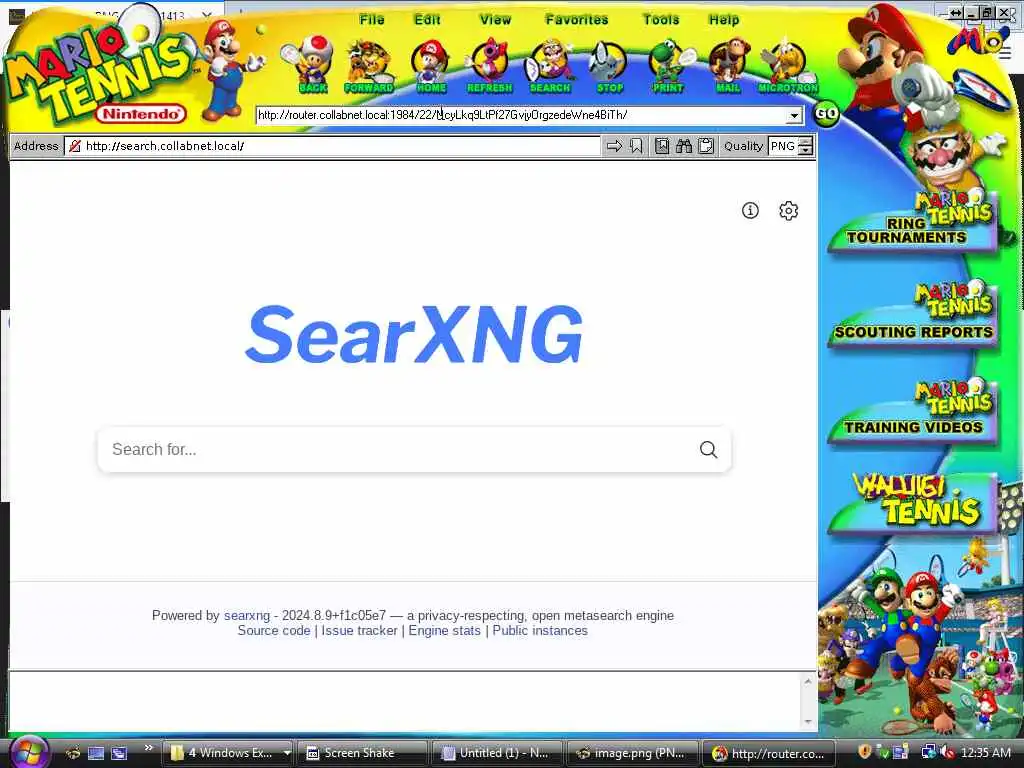The image size is (1024, 768).
Task: Stop loading with the Boo icon
Action: click(609, 65)
